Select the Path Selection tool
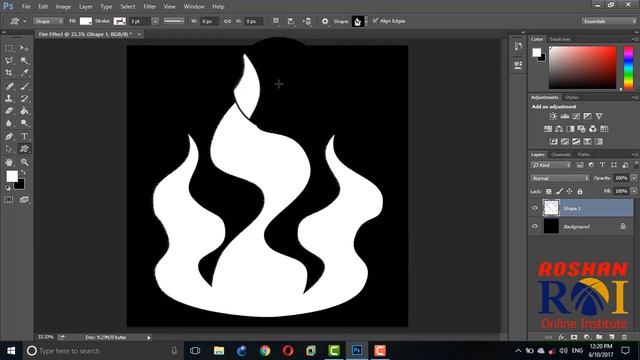This screenshot has width=640, height=360. pyautogui.click(x=9, y=149)
